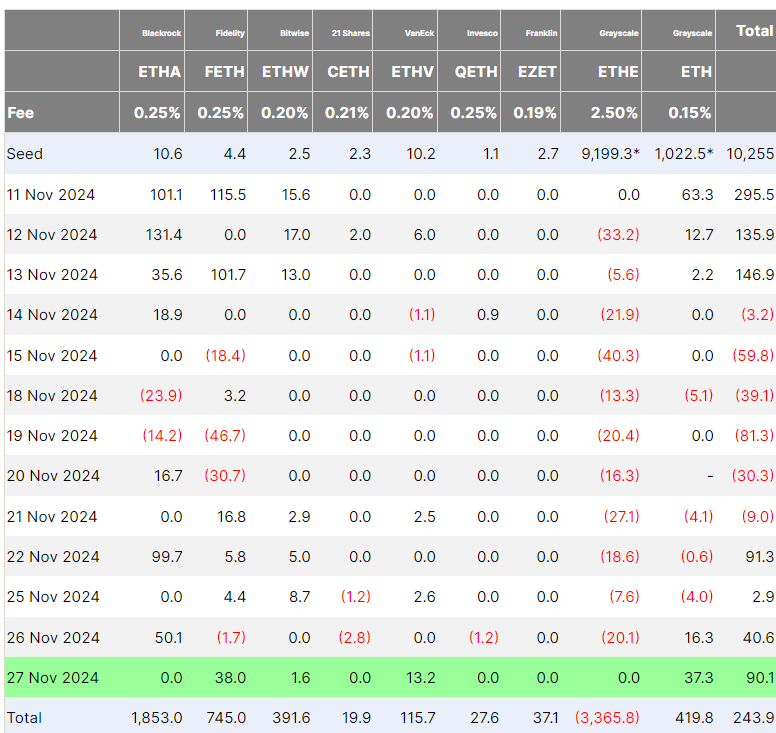Select the VanEck issuer label
The height and width of the screenshot is (733, 776).
coord(419,33)
